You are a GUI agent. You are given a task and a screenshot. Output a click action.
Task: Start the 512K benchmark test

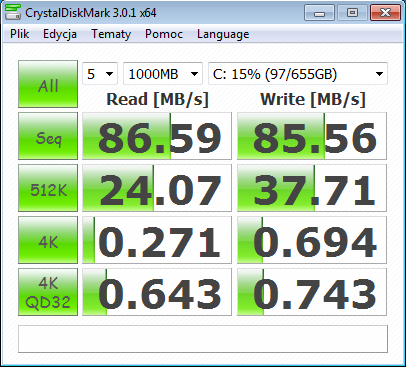coord(48,188)
